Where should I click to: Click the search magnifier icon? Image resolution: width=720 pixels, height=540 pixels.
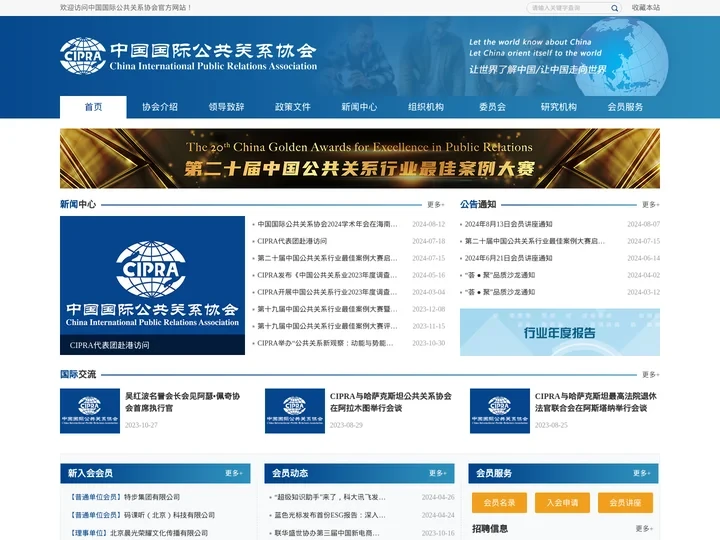(614, 8)
